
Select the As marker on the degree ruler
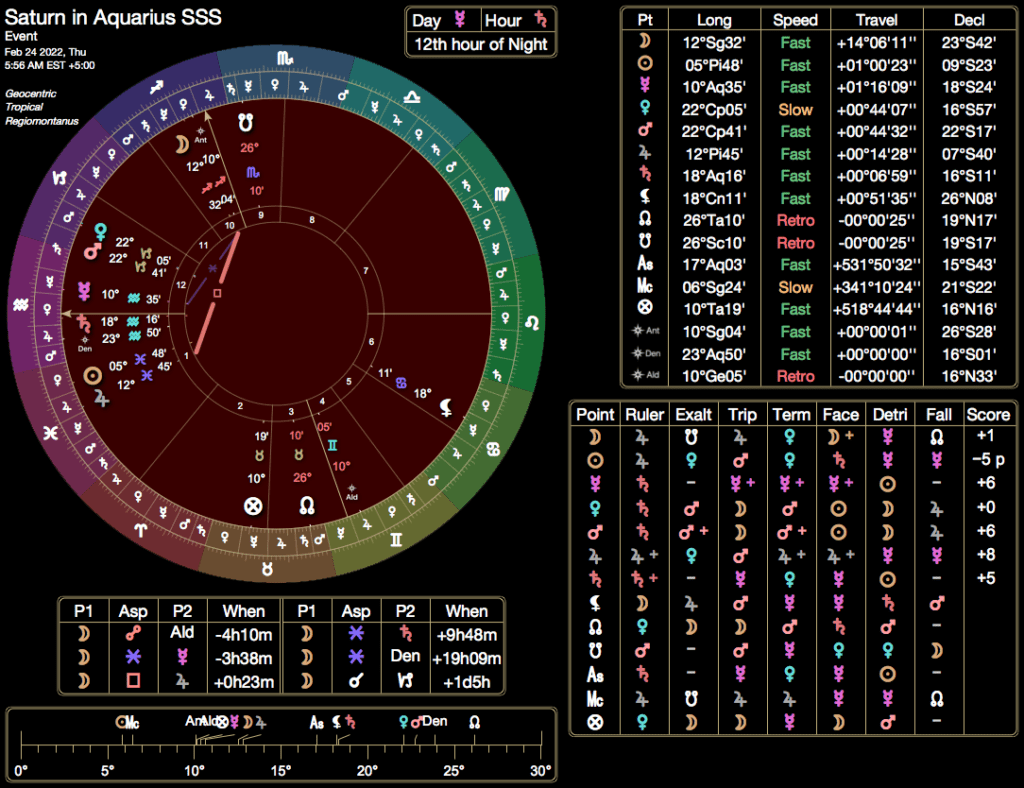317,722
